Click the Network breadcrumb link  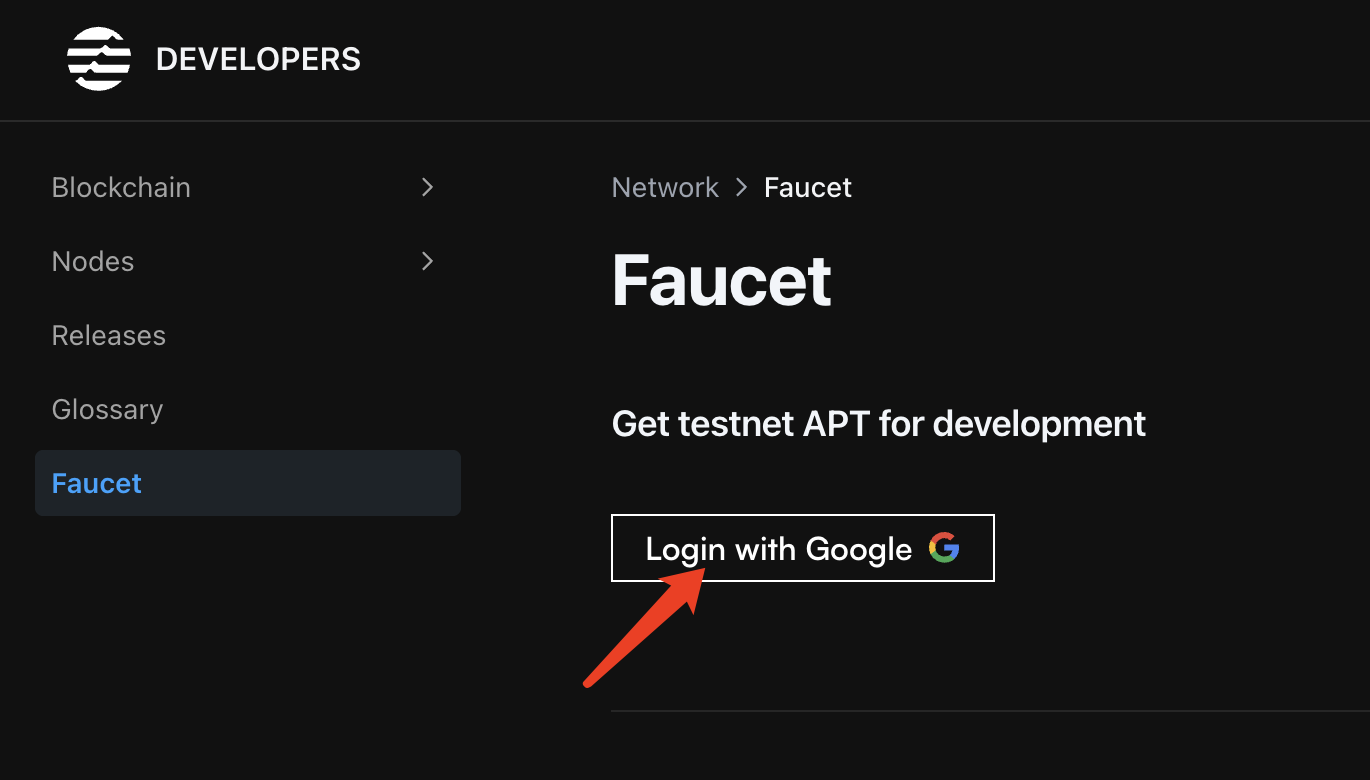coord(665,187)
